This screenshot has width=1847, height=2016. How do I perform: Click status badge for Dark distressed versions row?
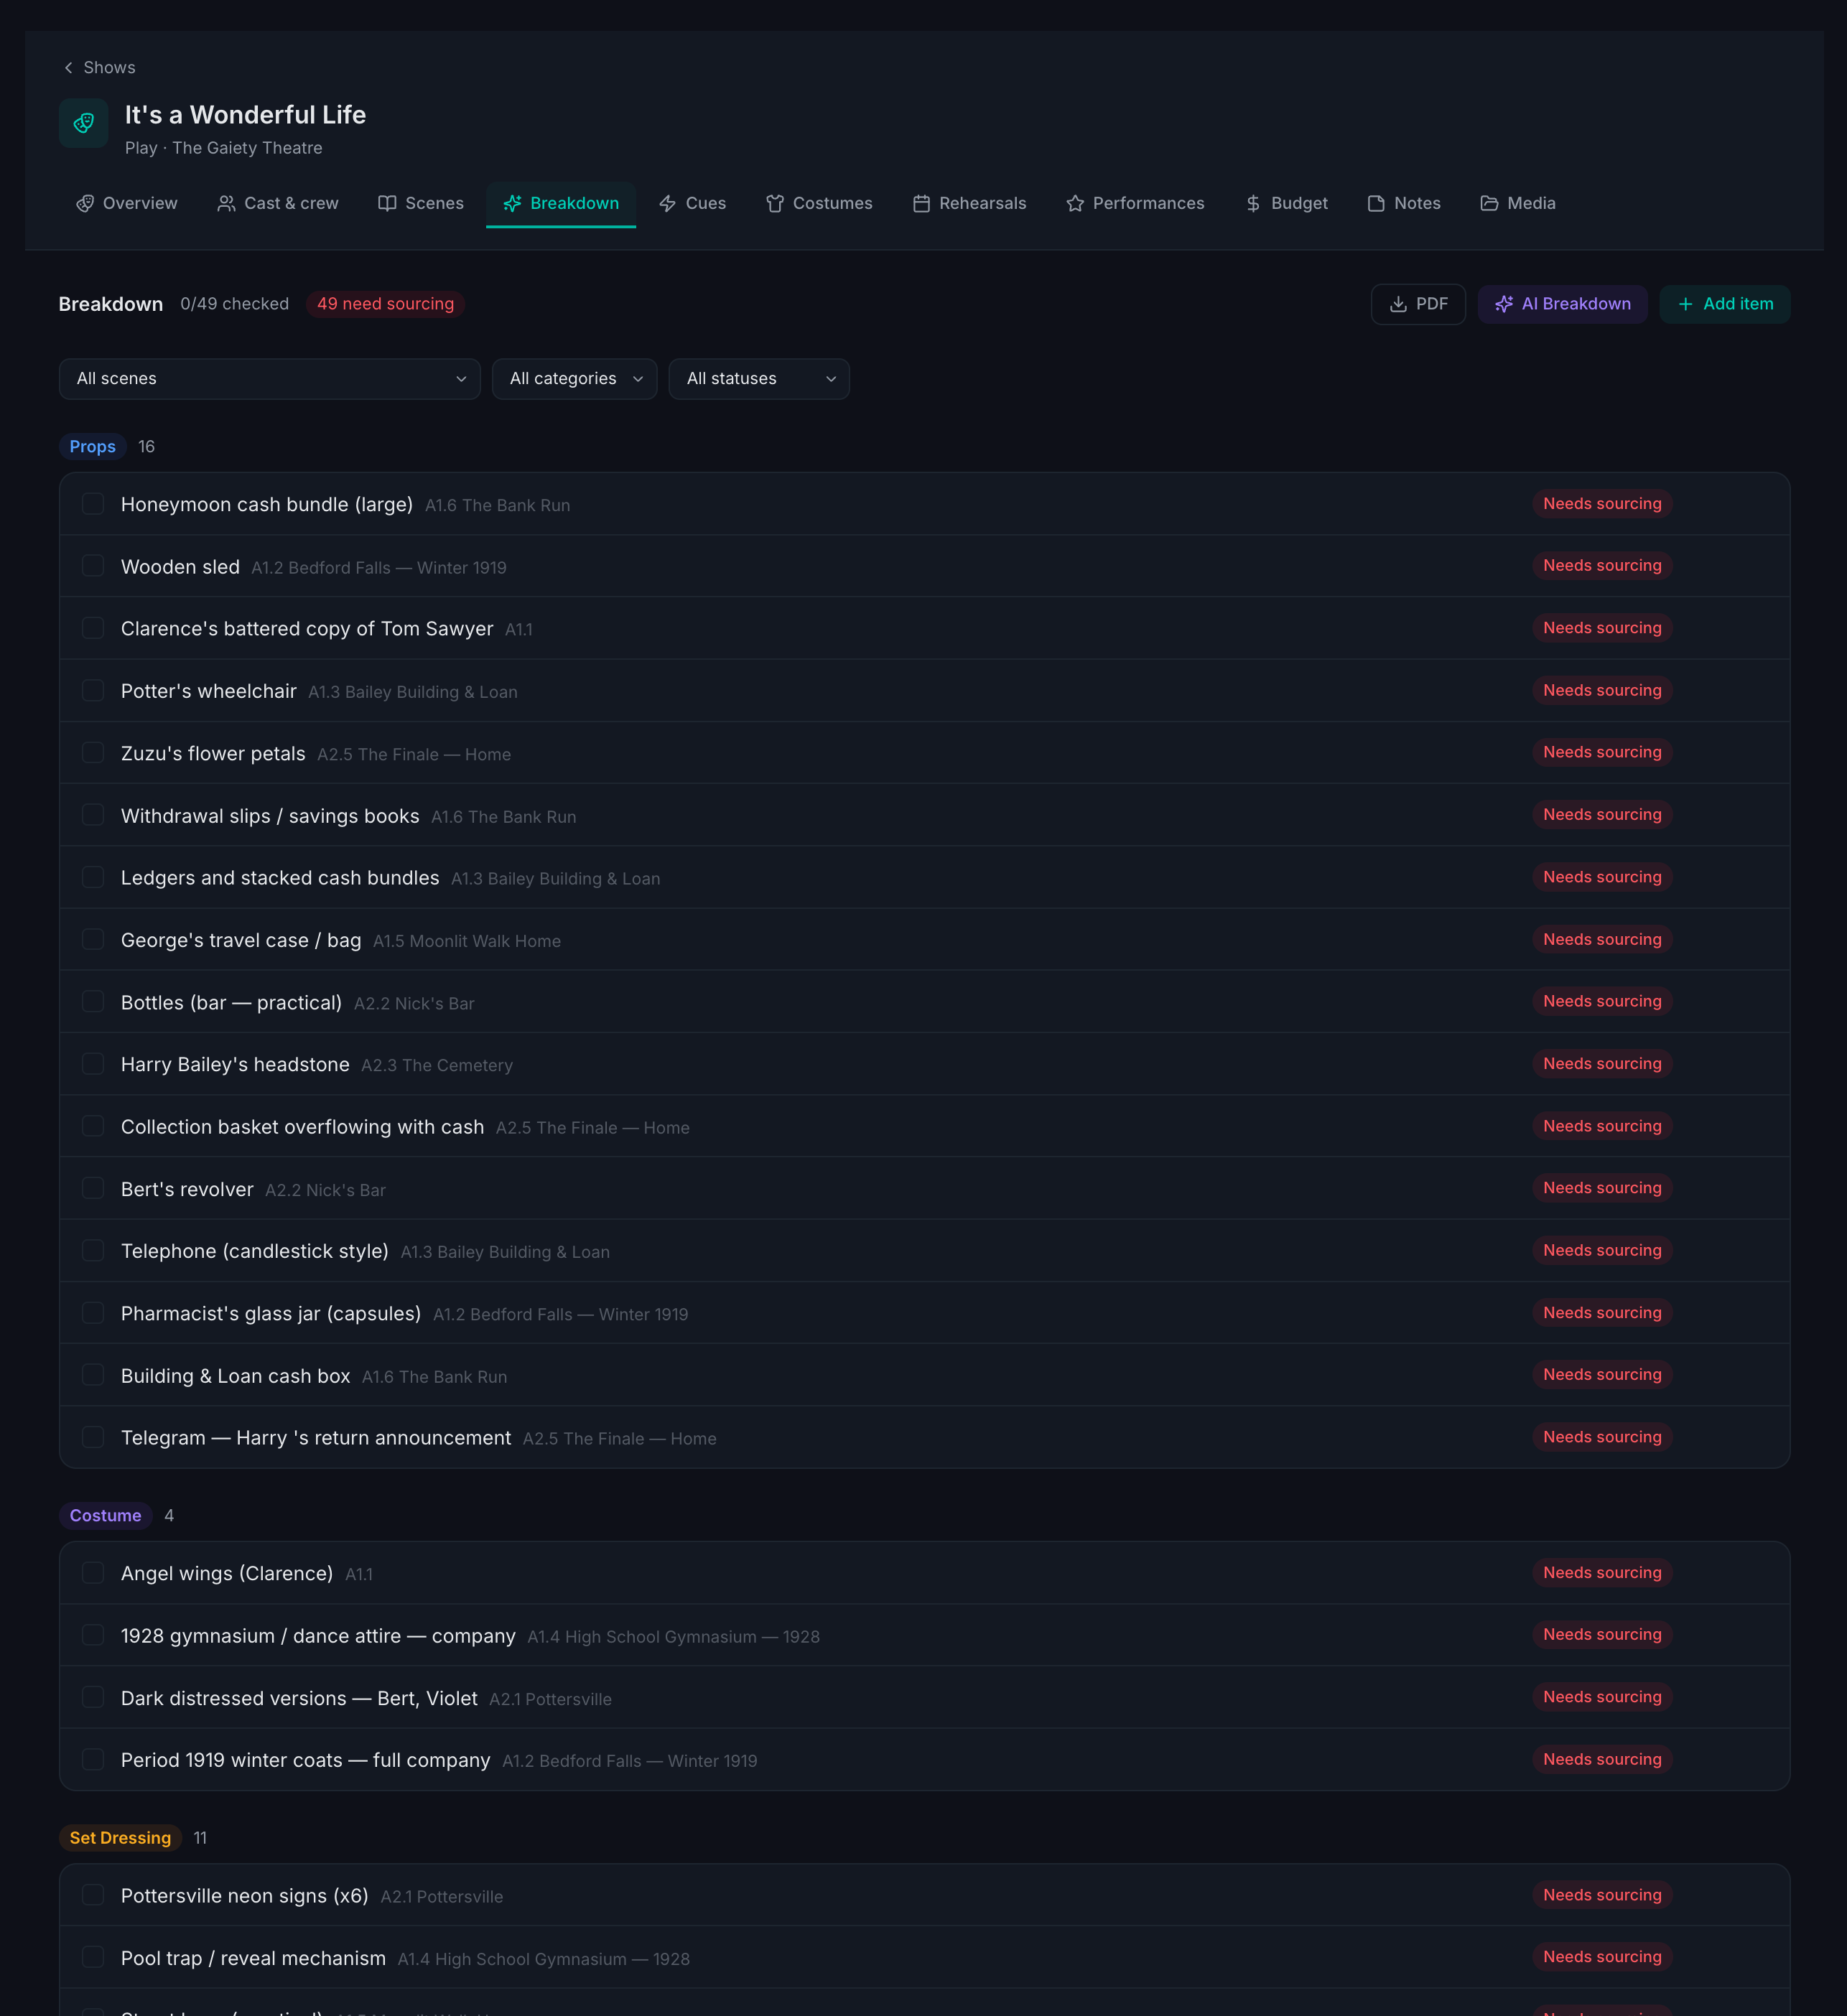pyautogui.click(x=1602, y=1697)
